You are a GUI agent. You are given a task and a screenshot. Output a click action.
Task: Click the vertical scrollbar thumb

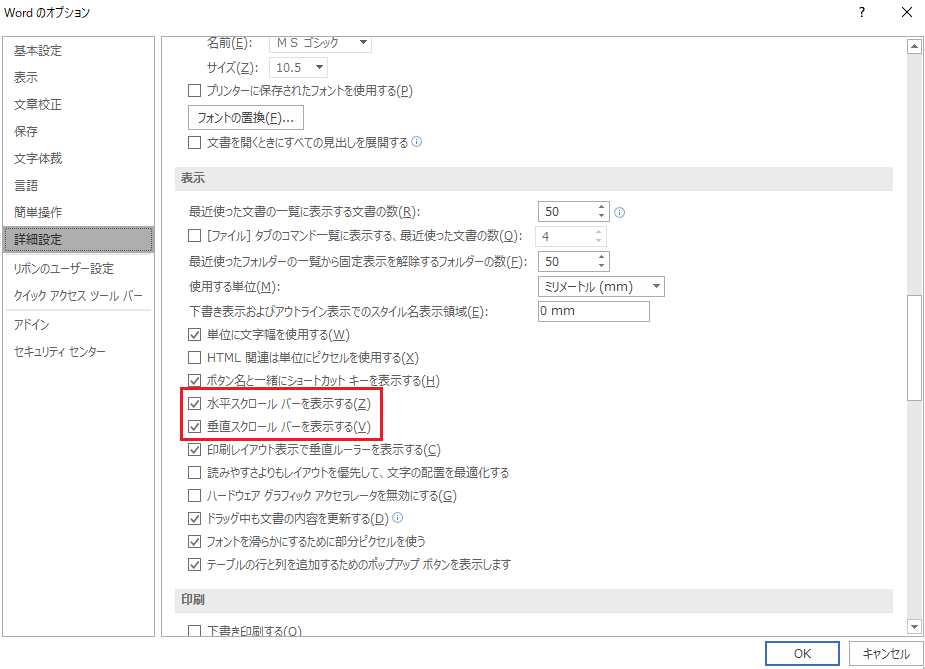(914, 348)
